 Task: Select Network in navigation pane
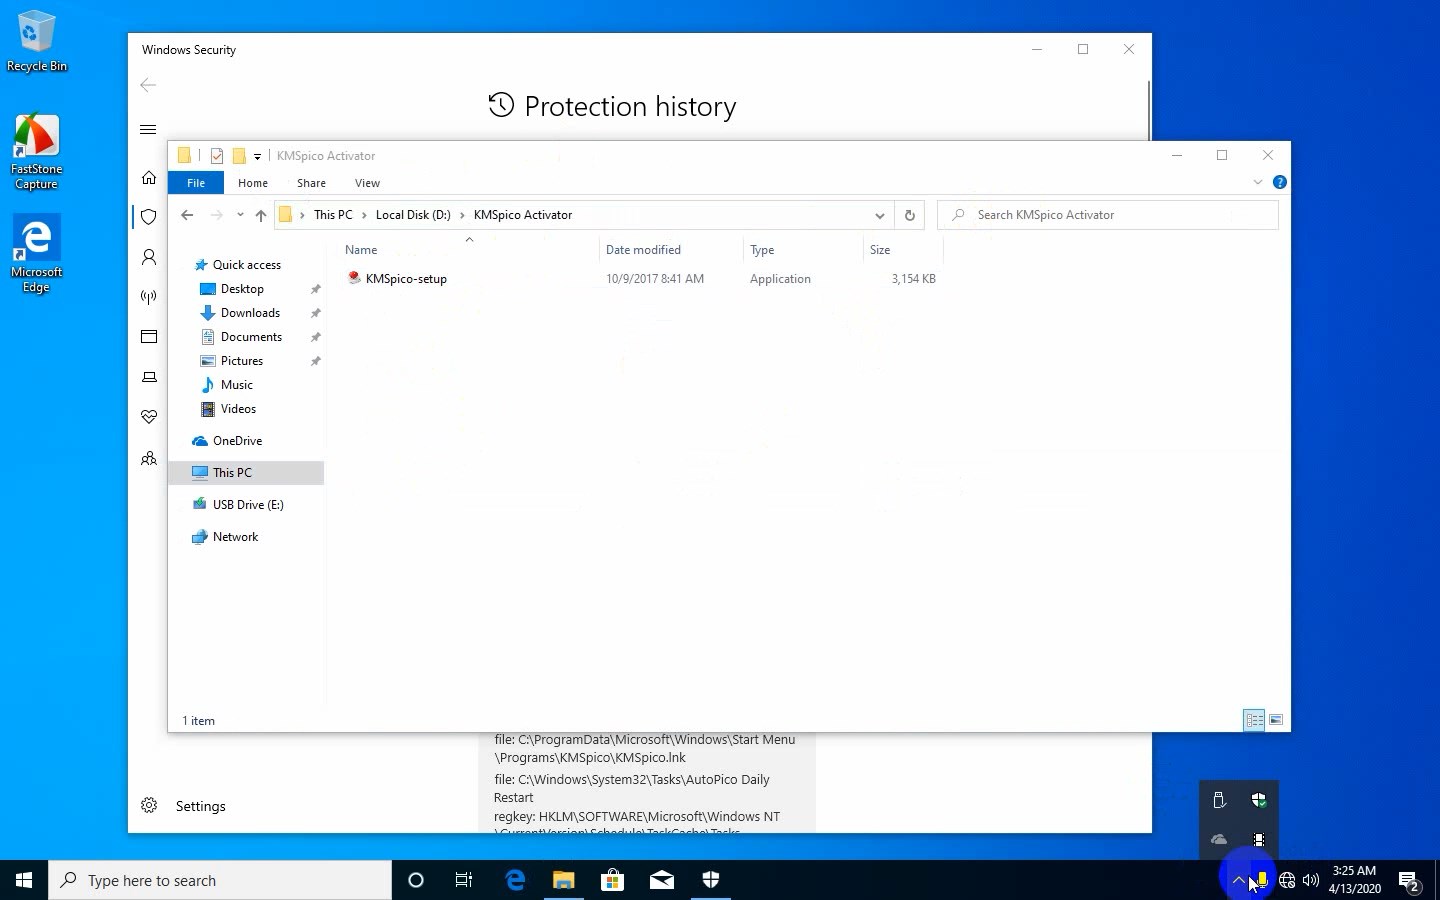coord(235,537)
